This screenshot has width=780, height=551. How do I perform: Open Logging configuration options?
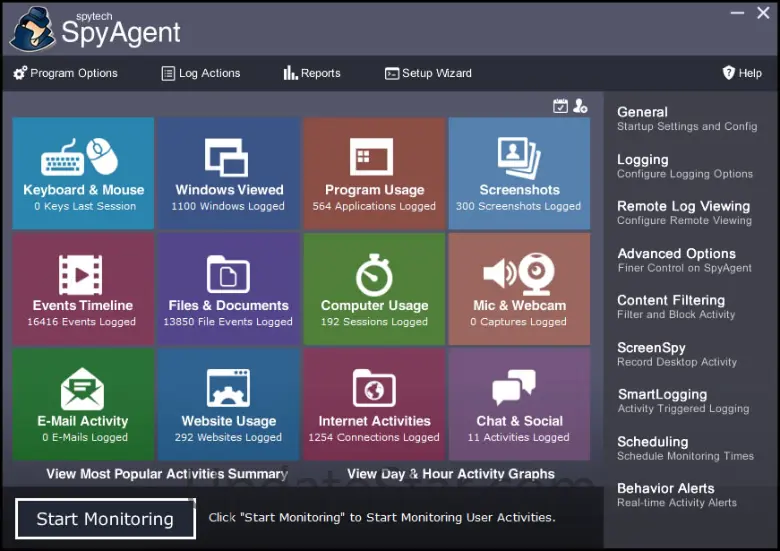click(684, 166)
